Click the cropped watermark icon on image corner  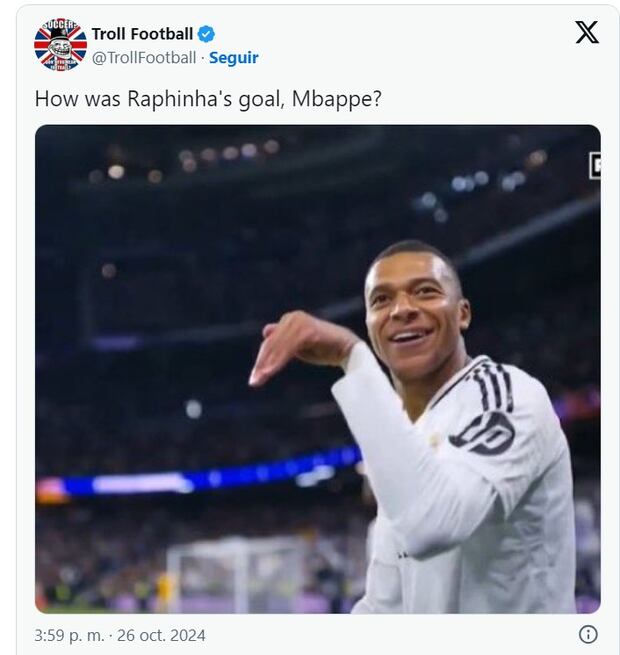594,165
